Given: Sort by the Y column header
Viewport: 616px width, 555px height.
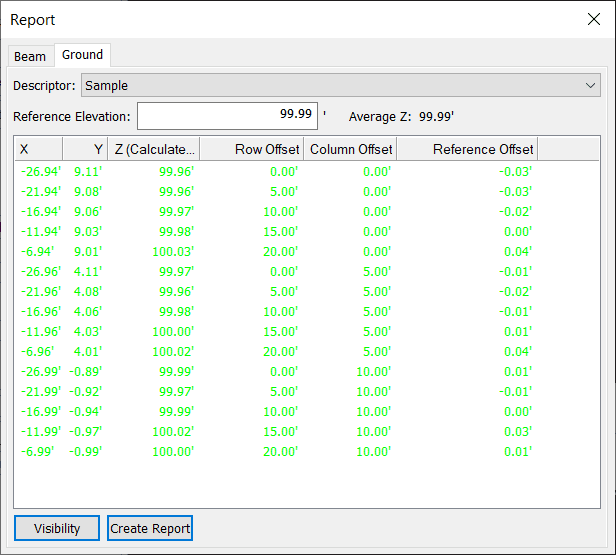Looking at the screenshot, I should click(x=85, y=149).
